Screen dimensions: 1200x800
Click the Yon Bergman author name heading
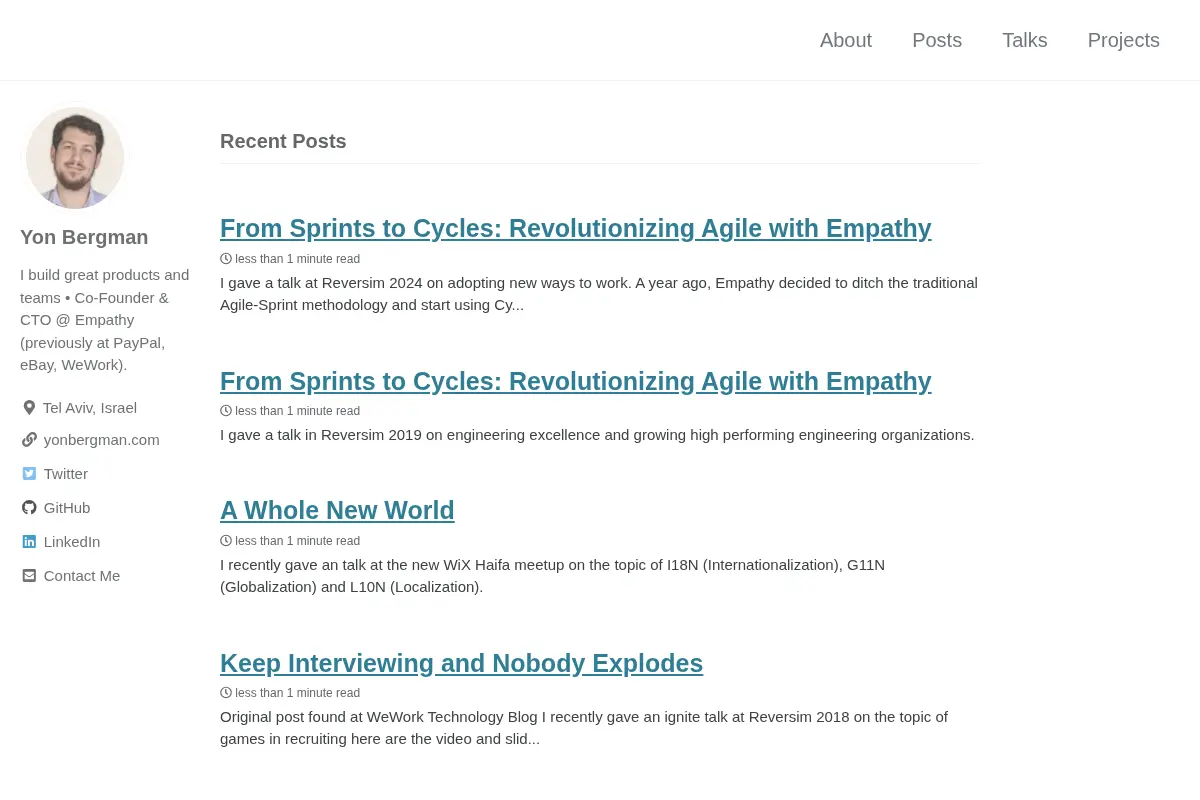(x=84, y=237)
